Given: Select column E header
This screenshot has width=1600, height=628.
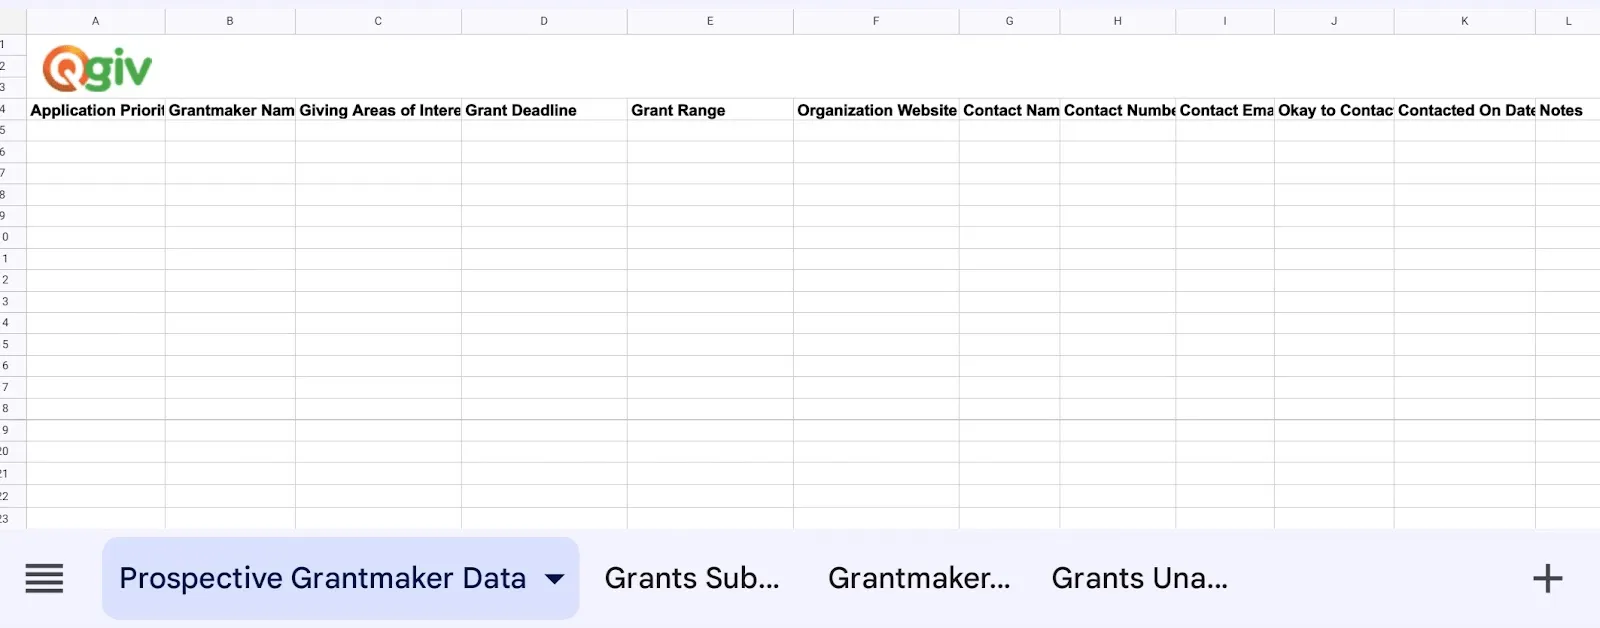Looking at the screenshot, I should [710, 21].
